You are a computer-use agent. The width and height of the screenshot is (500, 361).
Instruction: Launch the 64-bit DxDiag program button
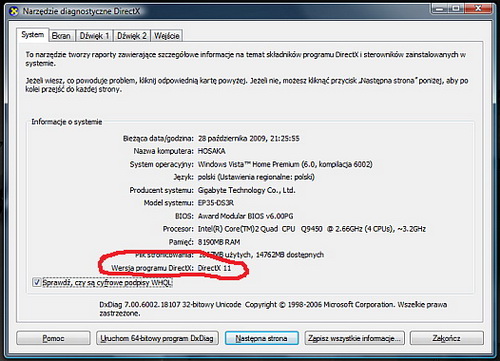coord(157,338)
